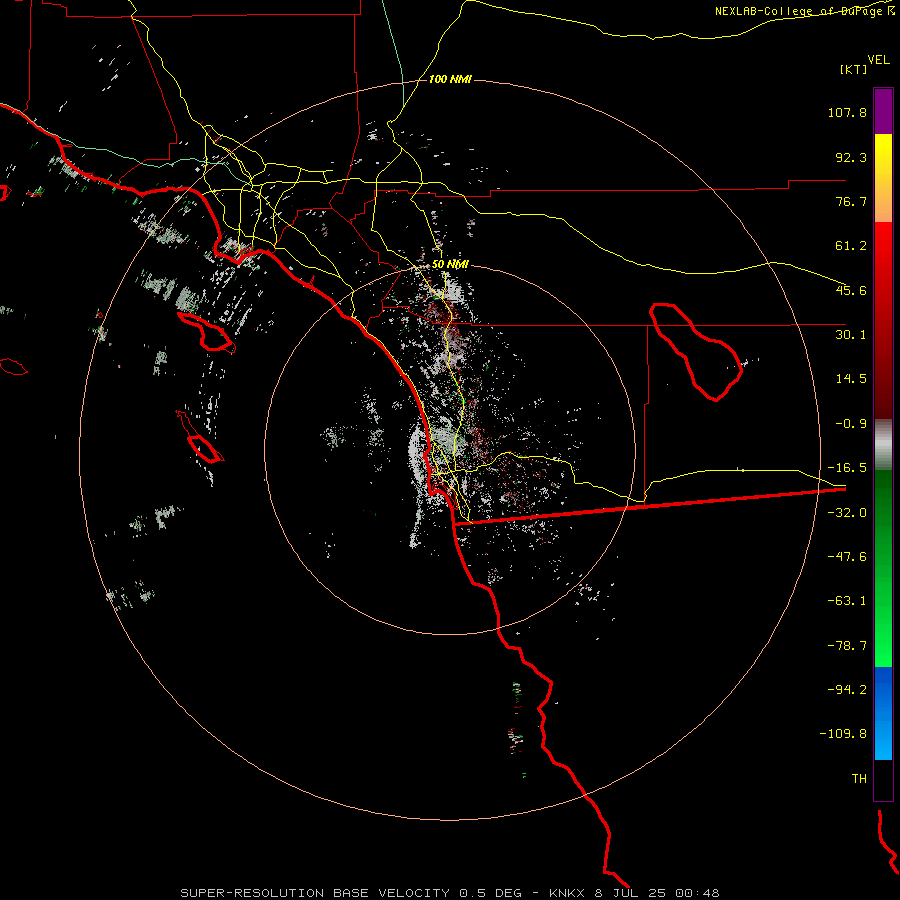Select the -94.2 scale label
Image resolution: width=900 pixels, height=900 pixels.
click(x=847, y=689)
